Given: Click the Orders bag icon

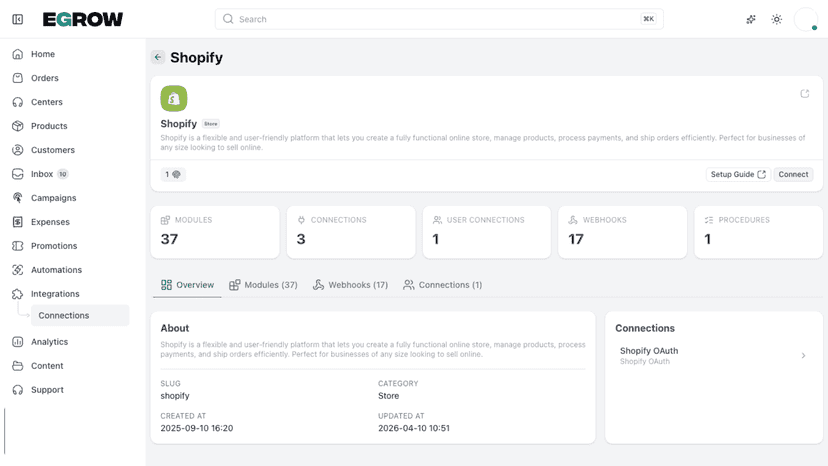Looking at the screenshot, I should coord(17,78).
